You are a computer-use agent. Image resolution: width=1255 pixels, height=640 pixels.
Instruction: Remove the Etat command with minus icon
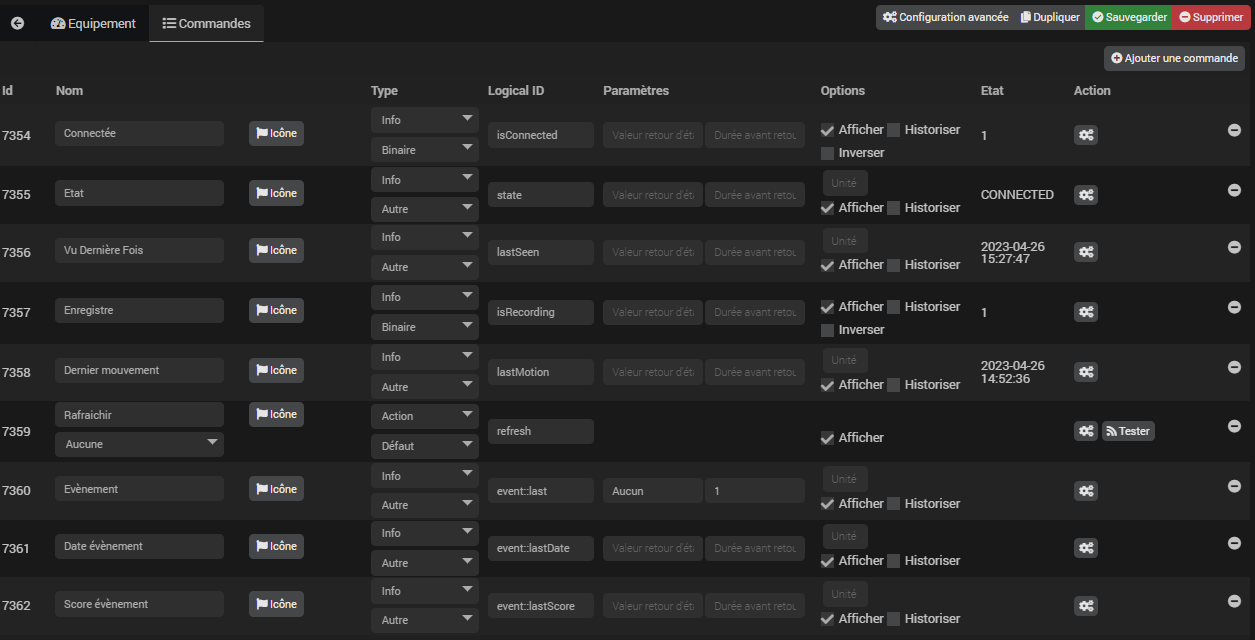pyautogui.click(x=1234, y=190)
